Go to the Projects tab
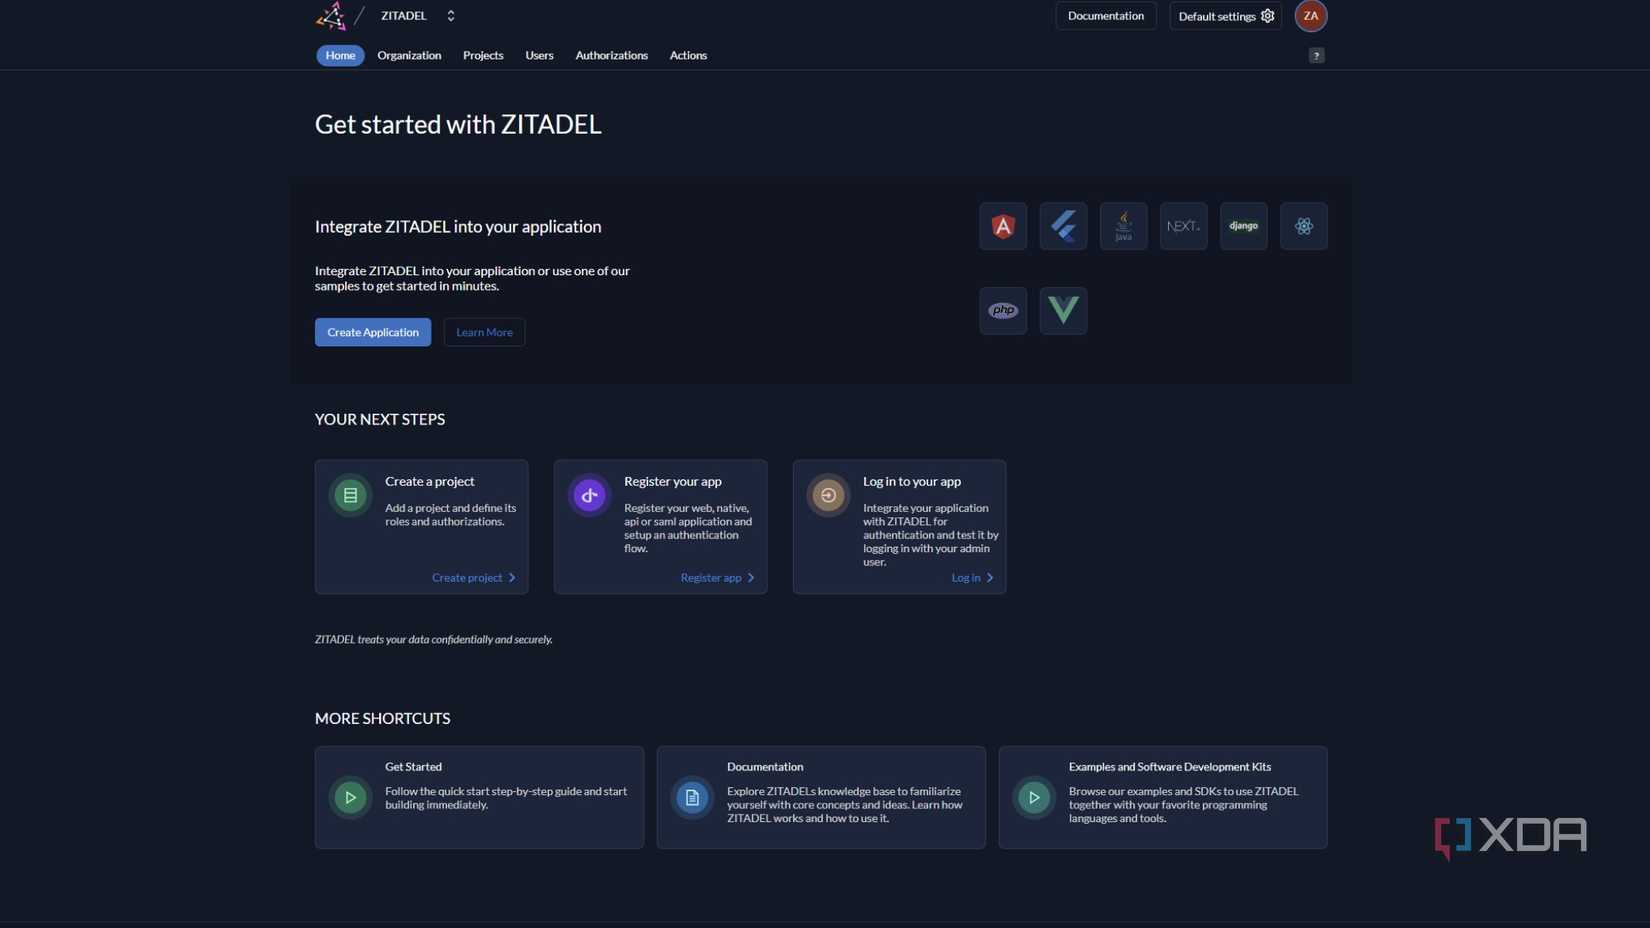 483,55
